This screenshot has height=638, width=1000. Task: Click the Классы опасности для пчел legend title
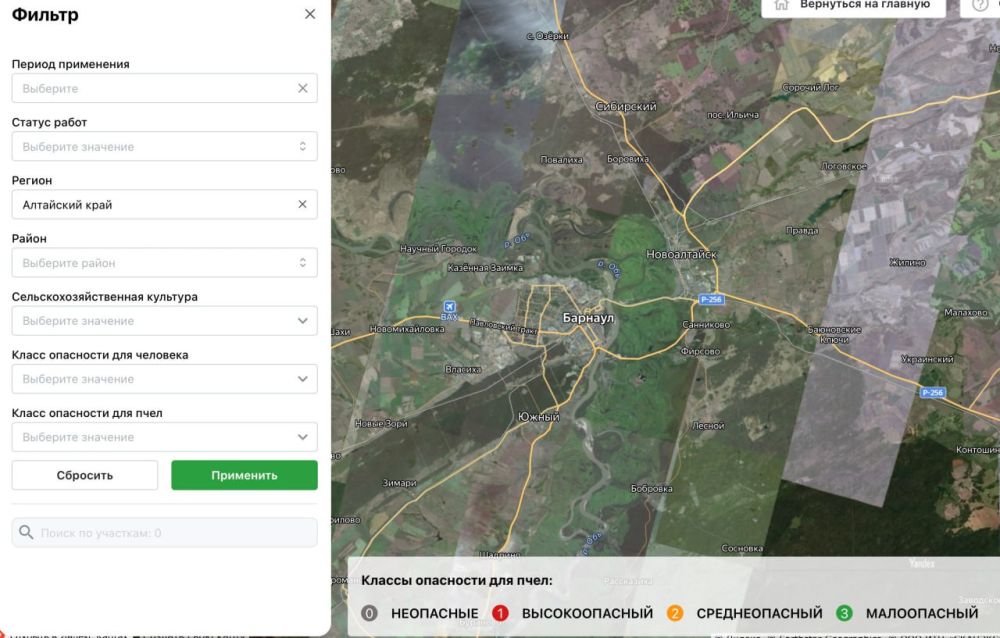pos(457,581)
